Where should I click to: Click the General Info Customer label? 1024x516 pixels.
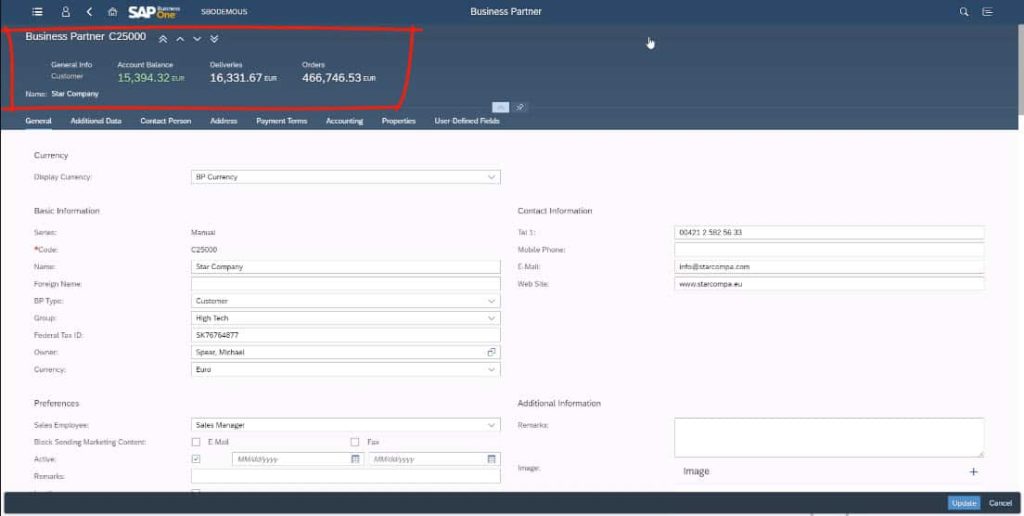[x=71, y=71]
